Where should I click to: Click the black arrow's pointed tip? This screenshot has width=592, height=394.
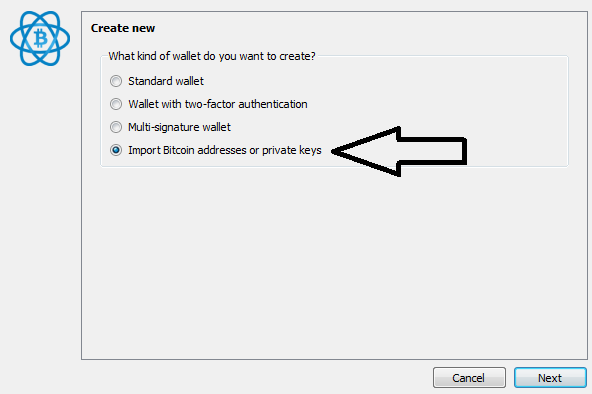[x=335, y=151]
